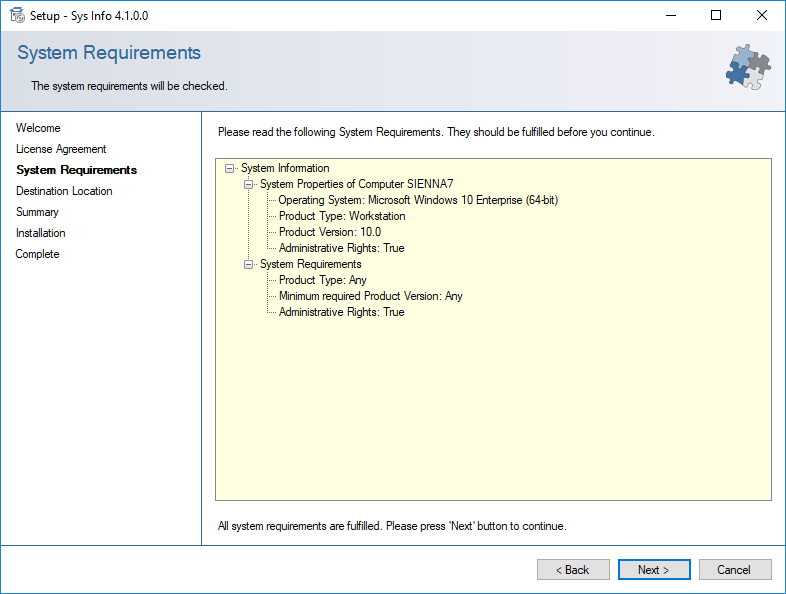Minimize the setup window
Screen dimensions: 786x594
671,16
